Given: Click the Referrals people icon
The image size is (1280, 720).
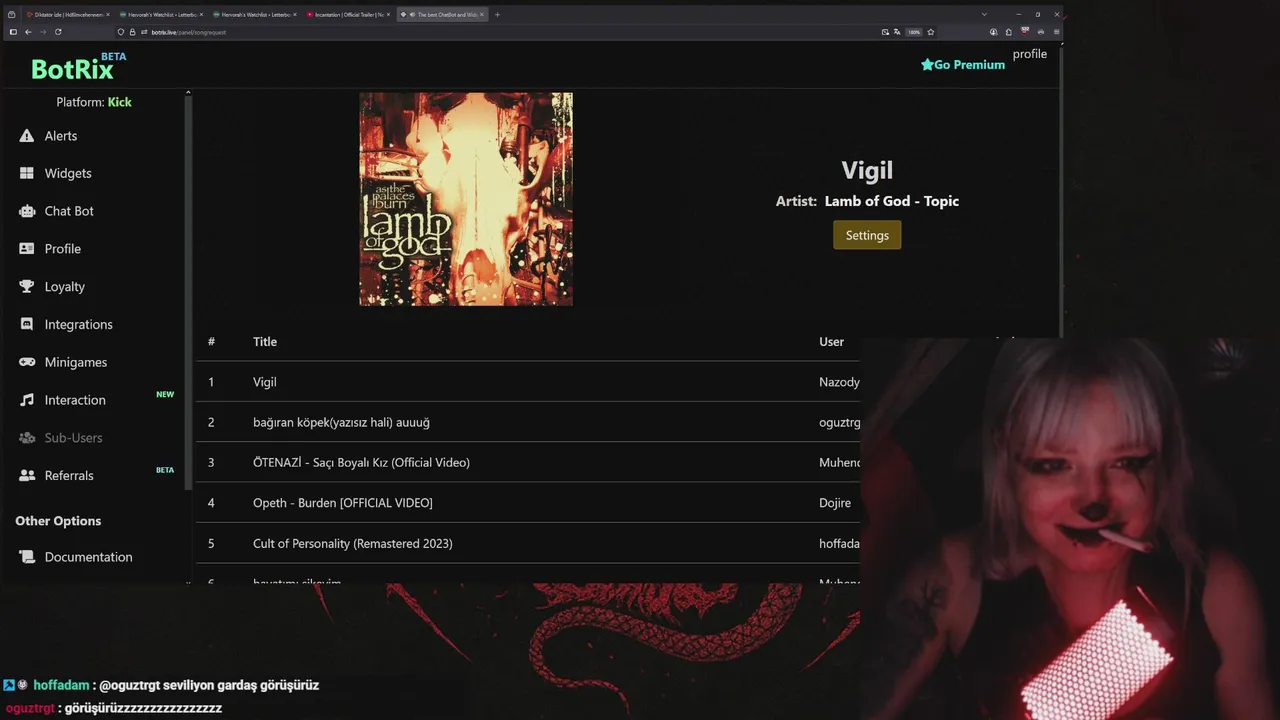Looking at the screenshot, I should [x=27, y=476].
